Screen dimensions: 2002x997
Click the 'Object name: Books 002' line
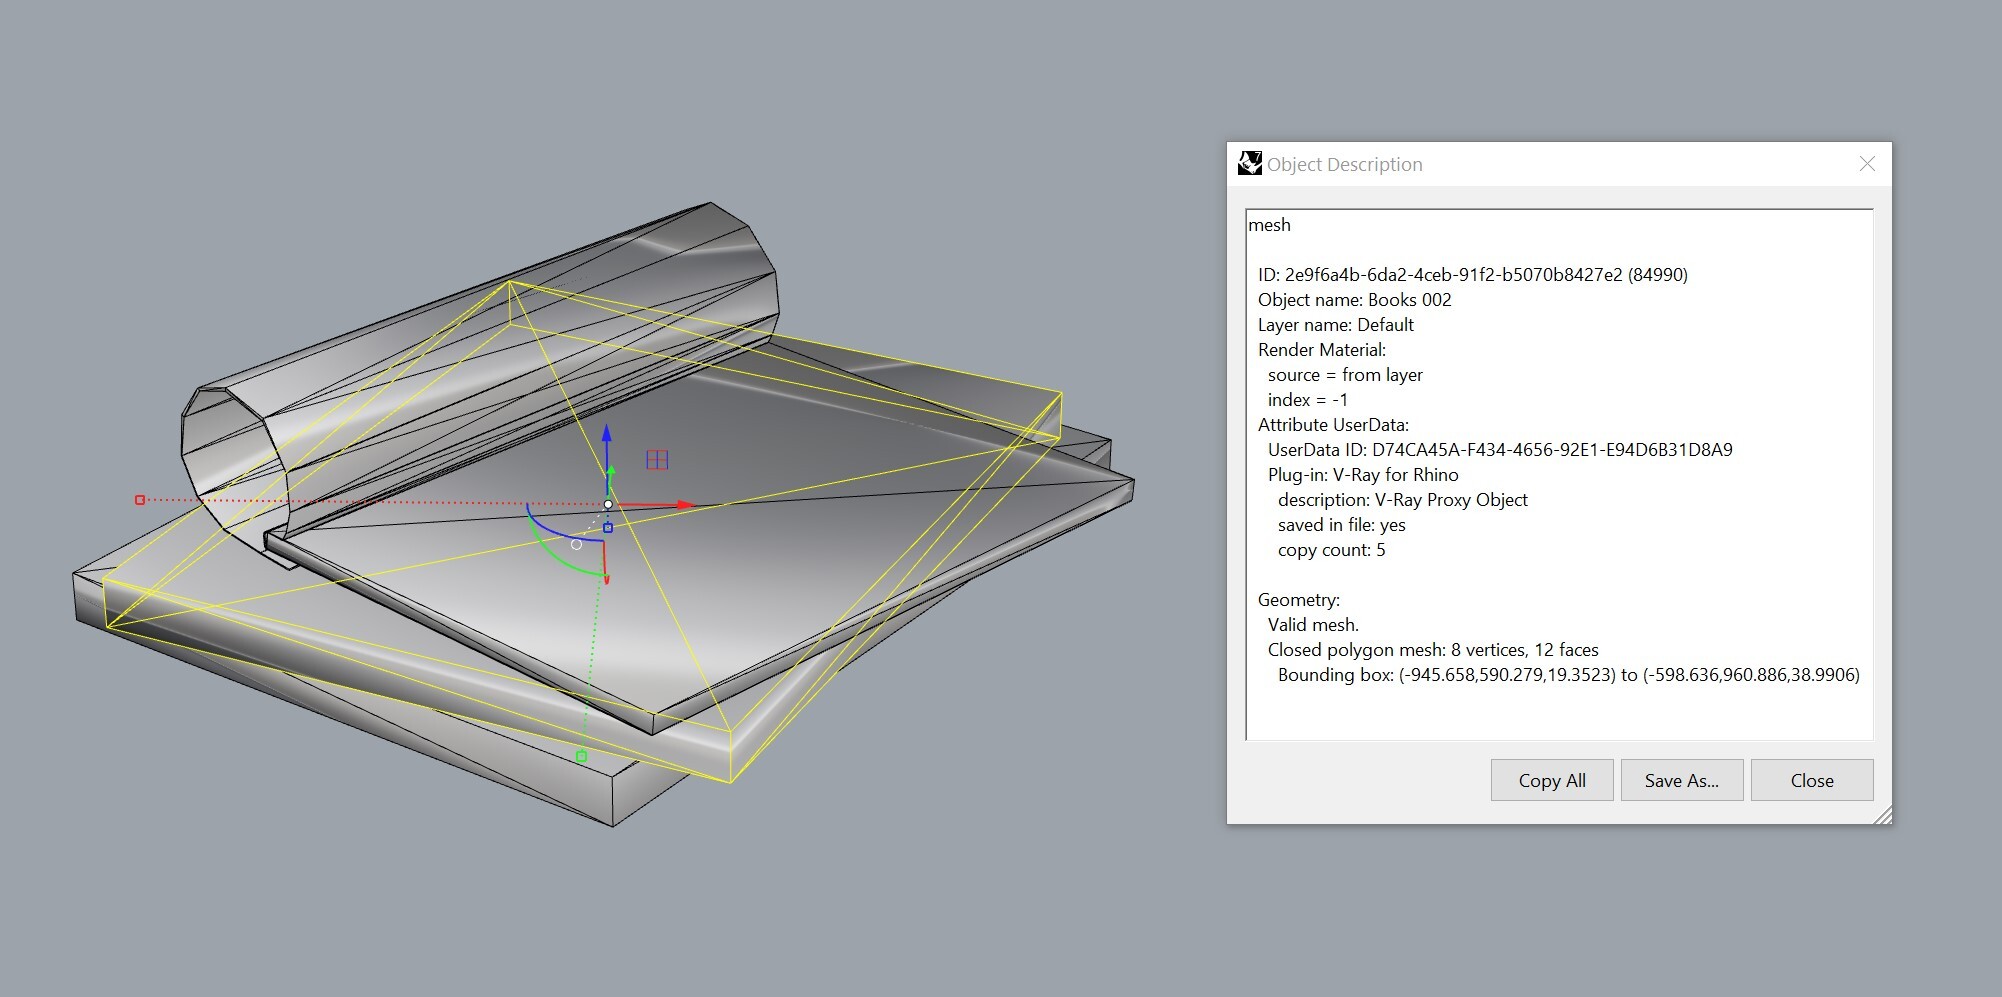pyautogui.click(x=1354, y=300)
